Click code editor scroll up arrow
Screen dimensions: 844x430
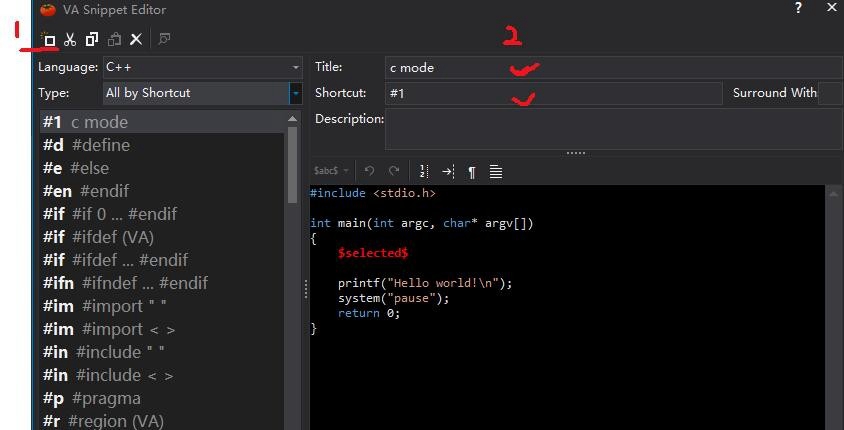pos(833,193)
